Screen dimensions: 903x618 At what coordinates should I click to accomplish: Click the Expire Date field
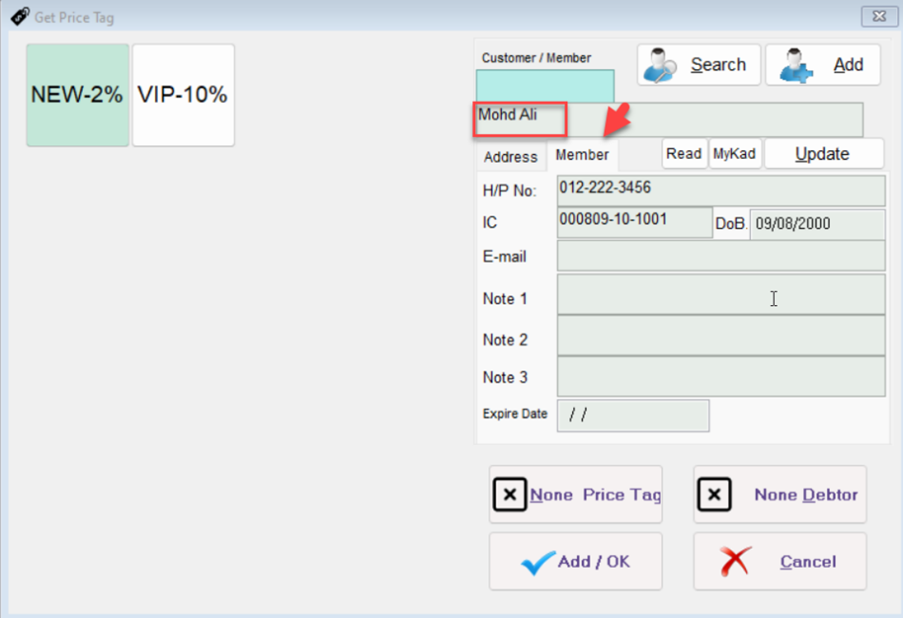[632, 415]
